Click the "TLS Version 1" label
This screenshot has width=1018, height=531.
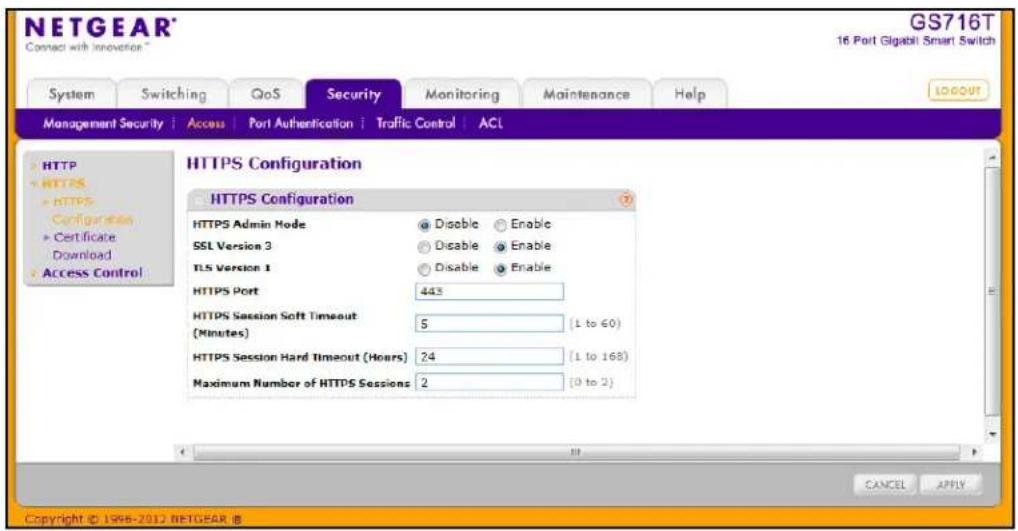(232, 267)
